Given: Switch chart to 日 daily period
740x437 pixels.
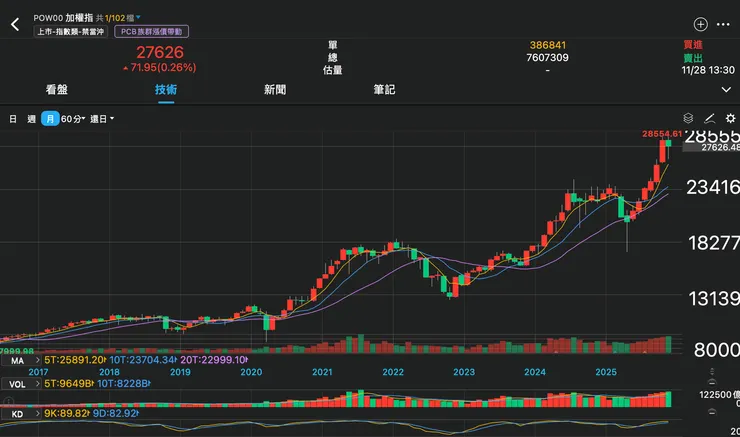Looking at the screenshot, I should click(x=13, y=118).
